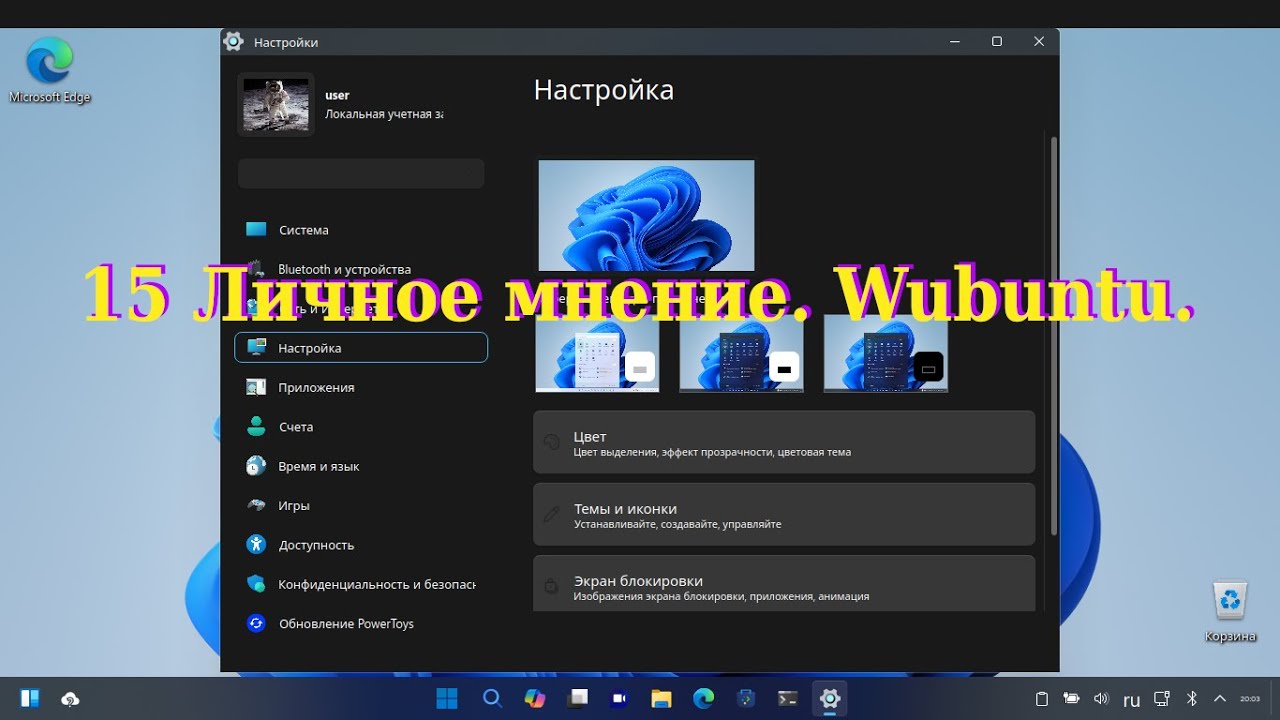This screenshot has width=1280, height=720.
Task: Click the battery tray icon
Action: 1072,699
